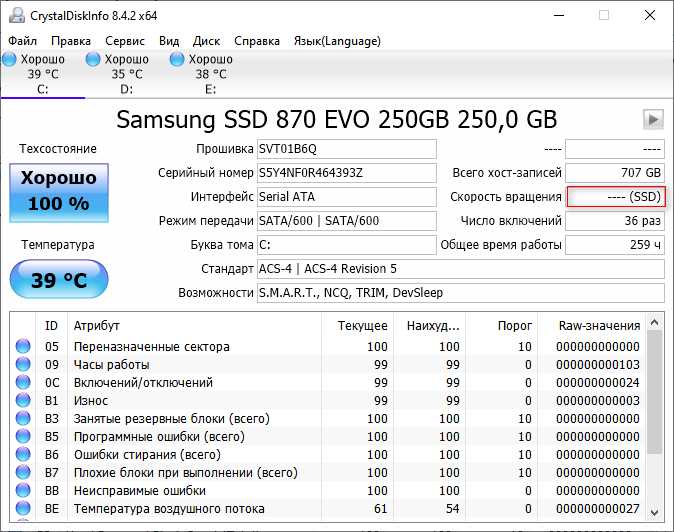Open the Диск menu
The image size is (674, 532).
coord(206,41)
